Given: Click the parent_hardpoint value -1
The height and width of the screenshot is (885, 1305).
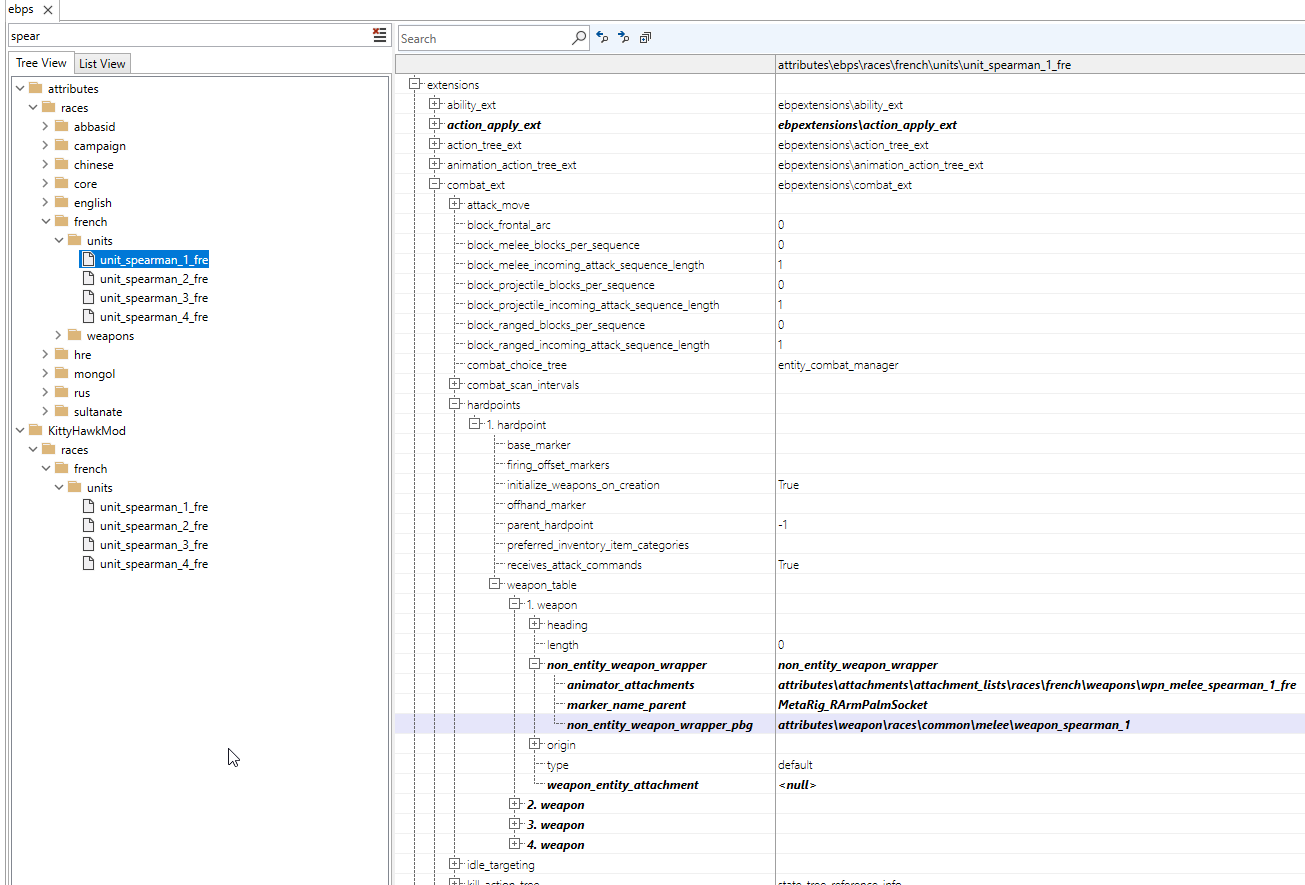Looking at the screenshot, I should (783, 525).
